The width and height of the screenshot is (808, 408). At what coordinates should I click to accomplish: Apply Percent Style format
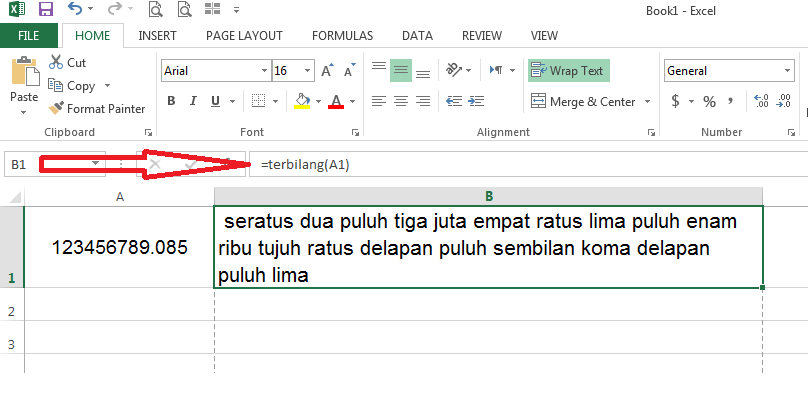pyautogui.click(x=710, y=101)
